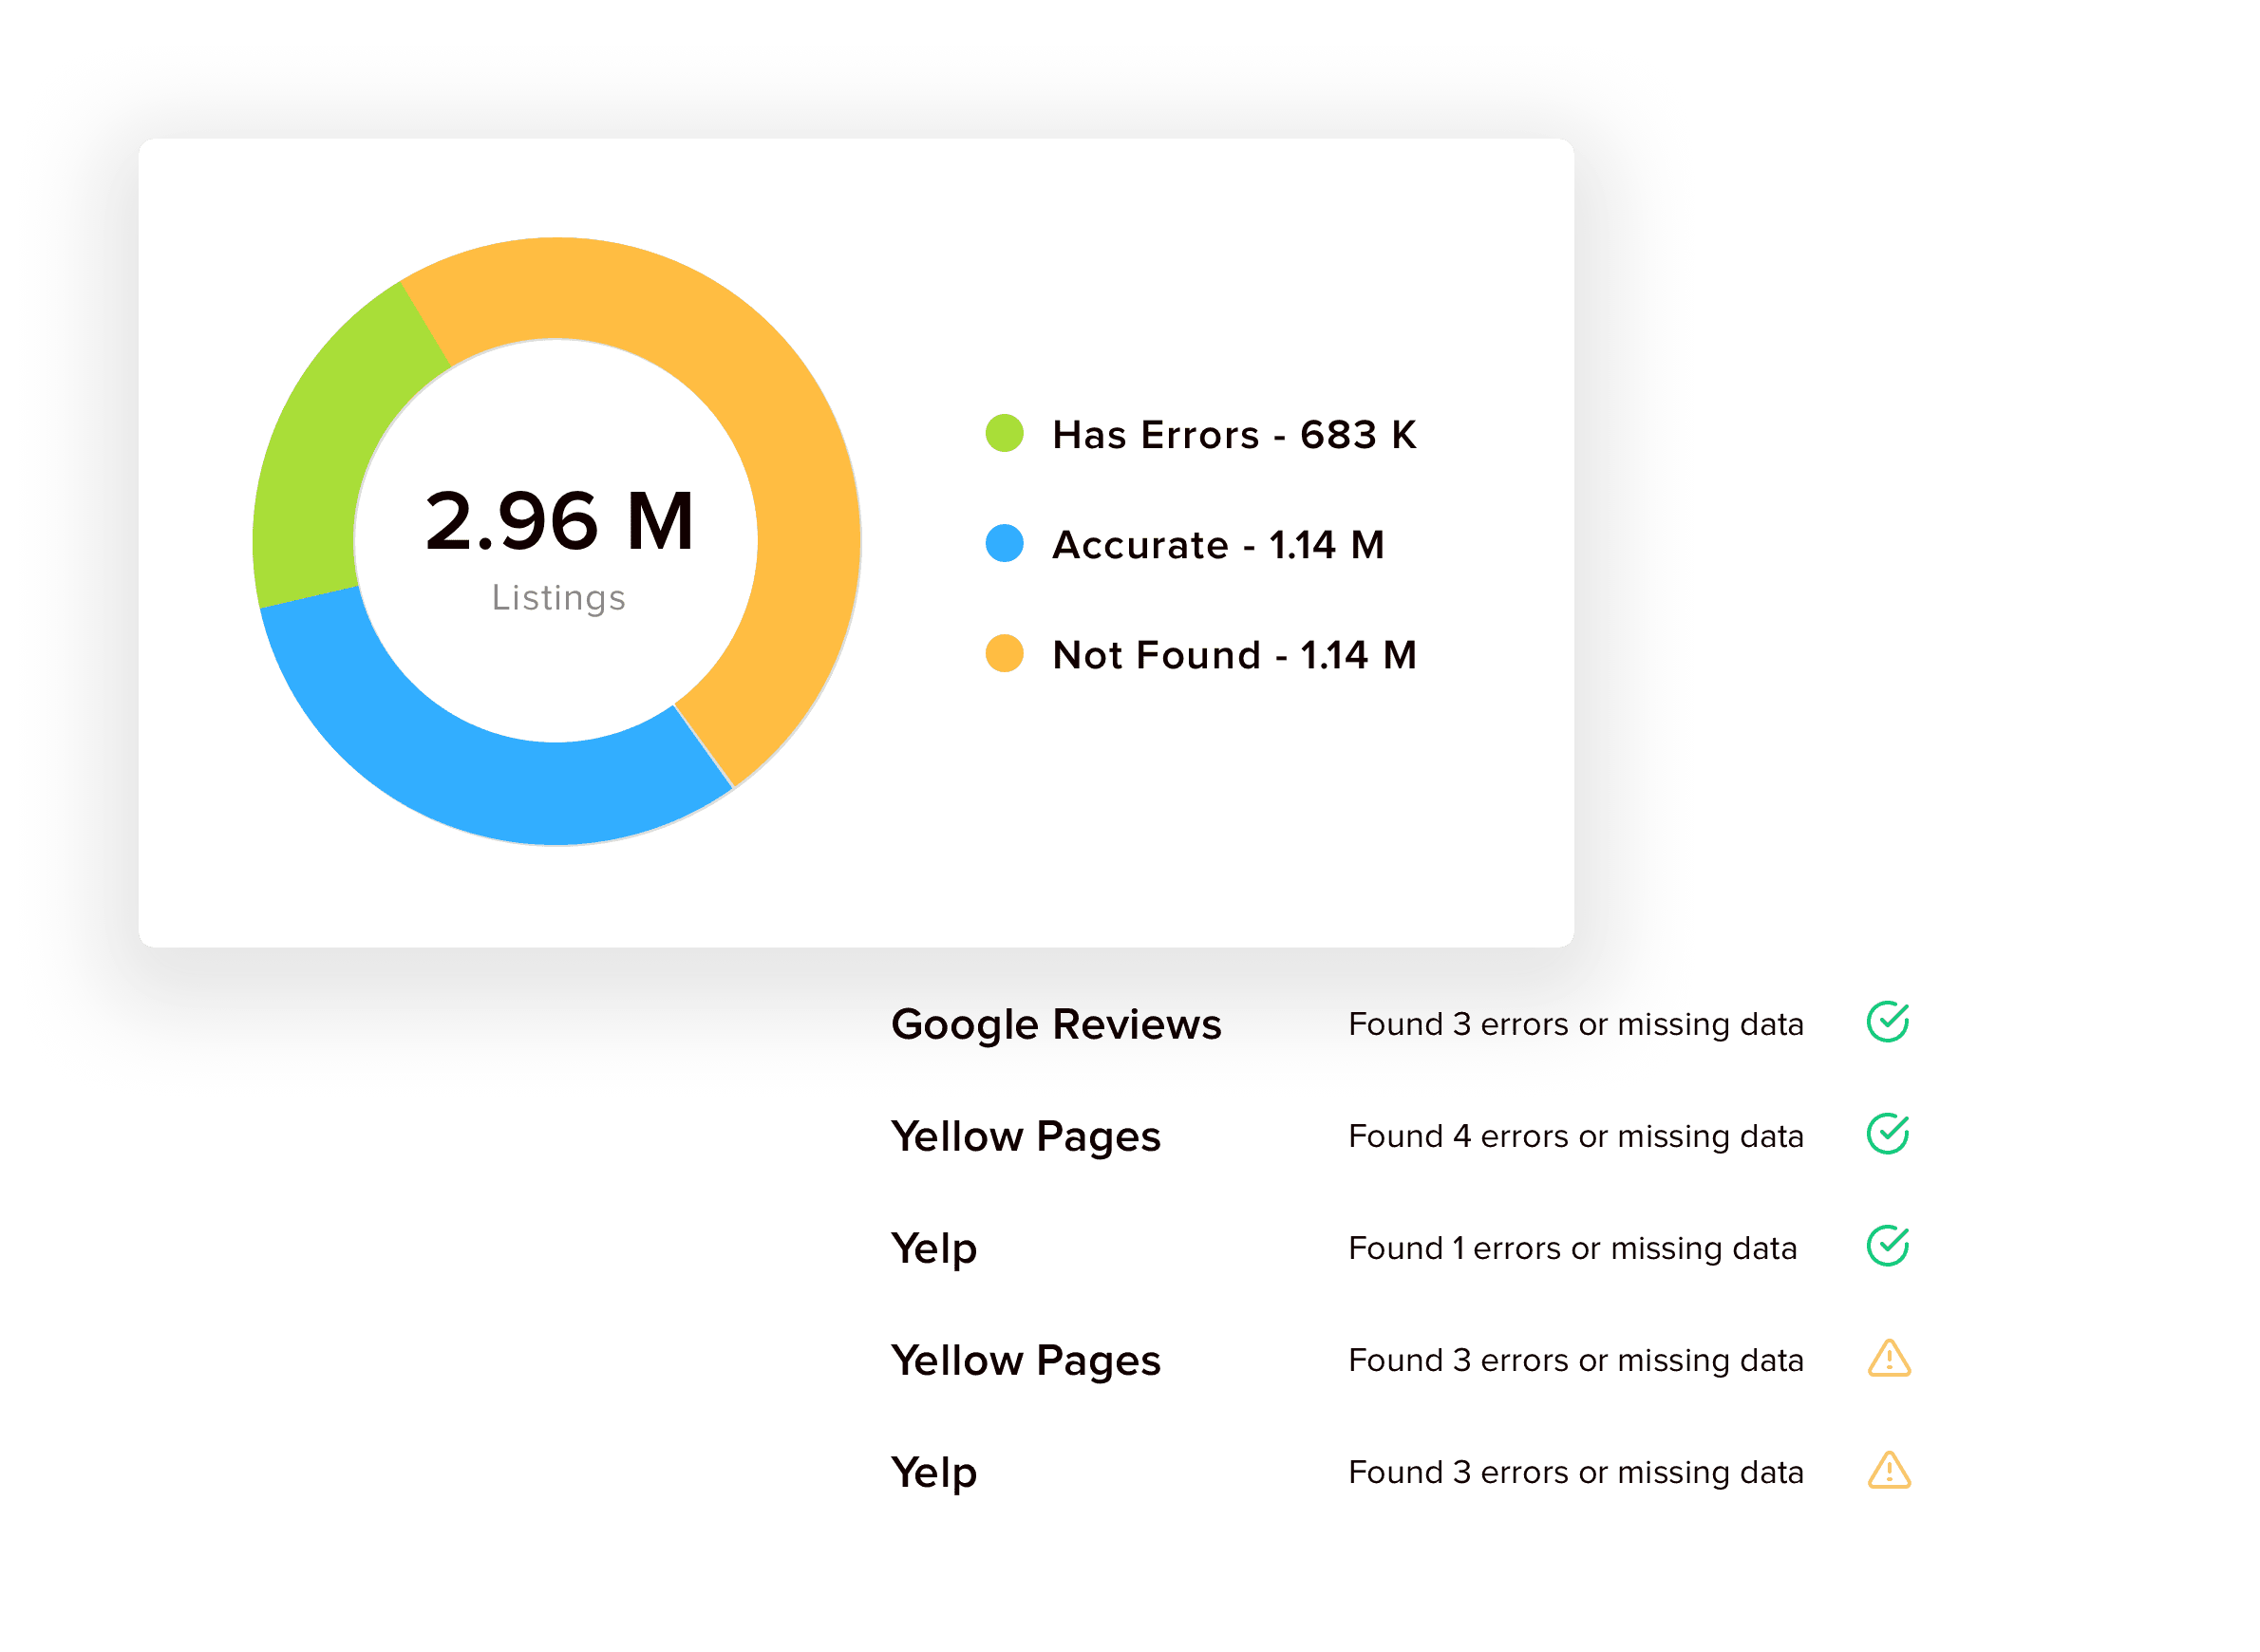Click 'Found 4 errors or missing data' text
The width and height of the screenshot is (2260, 1652).
[x=1576, y=1137]
